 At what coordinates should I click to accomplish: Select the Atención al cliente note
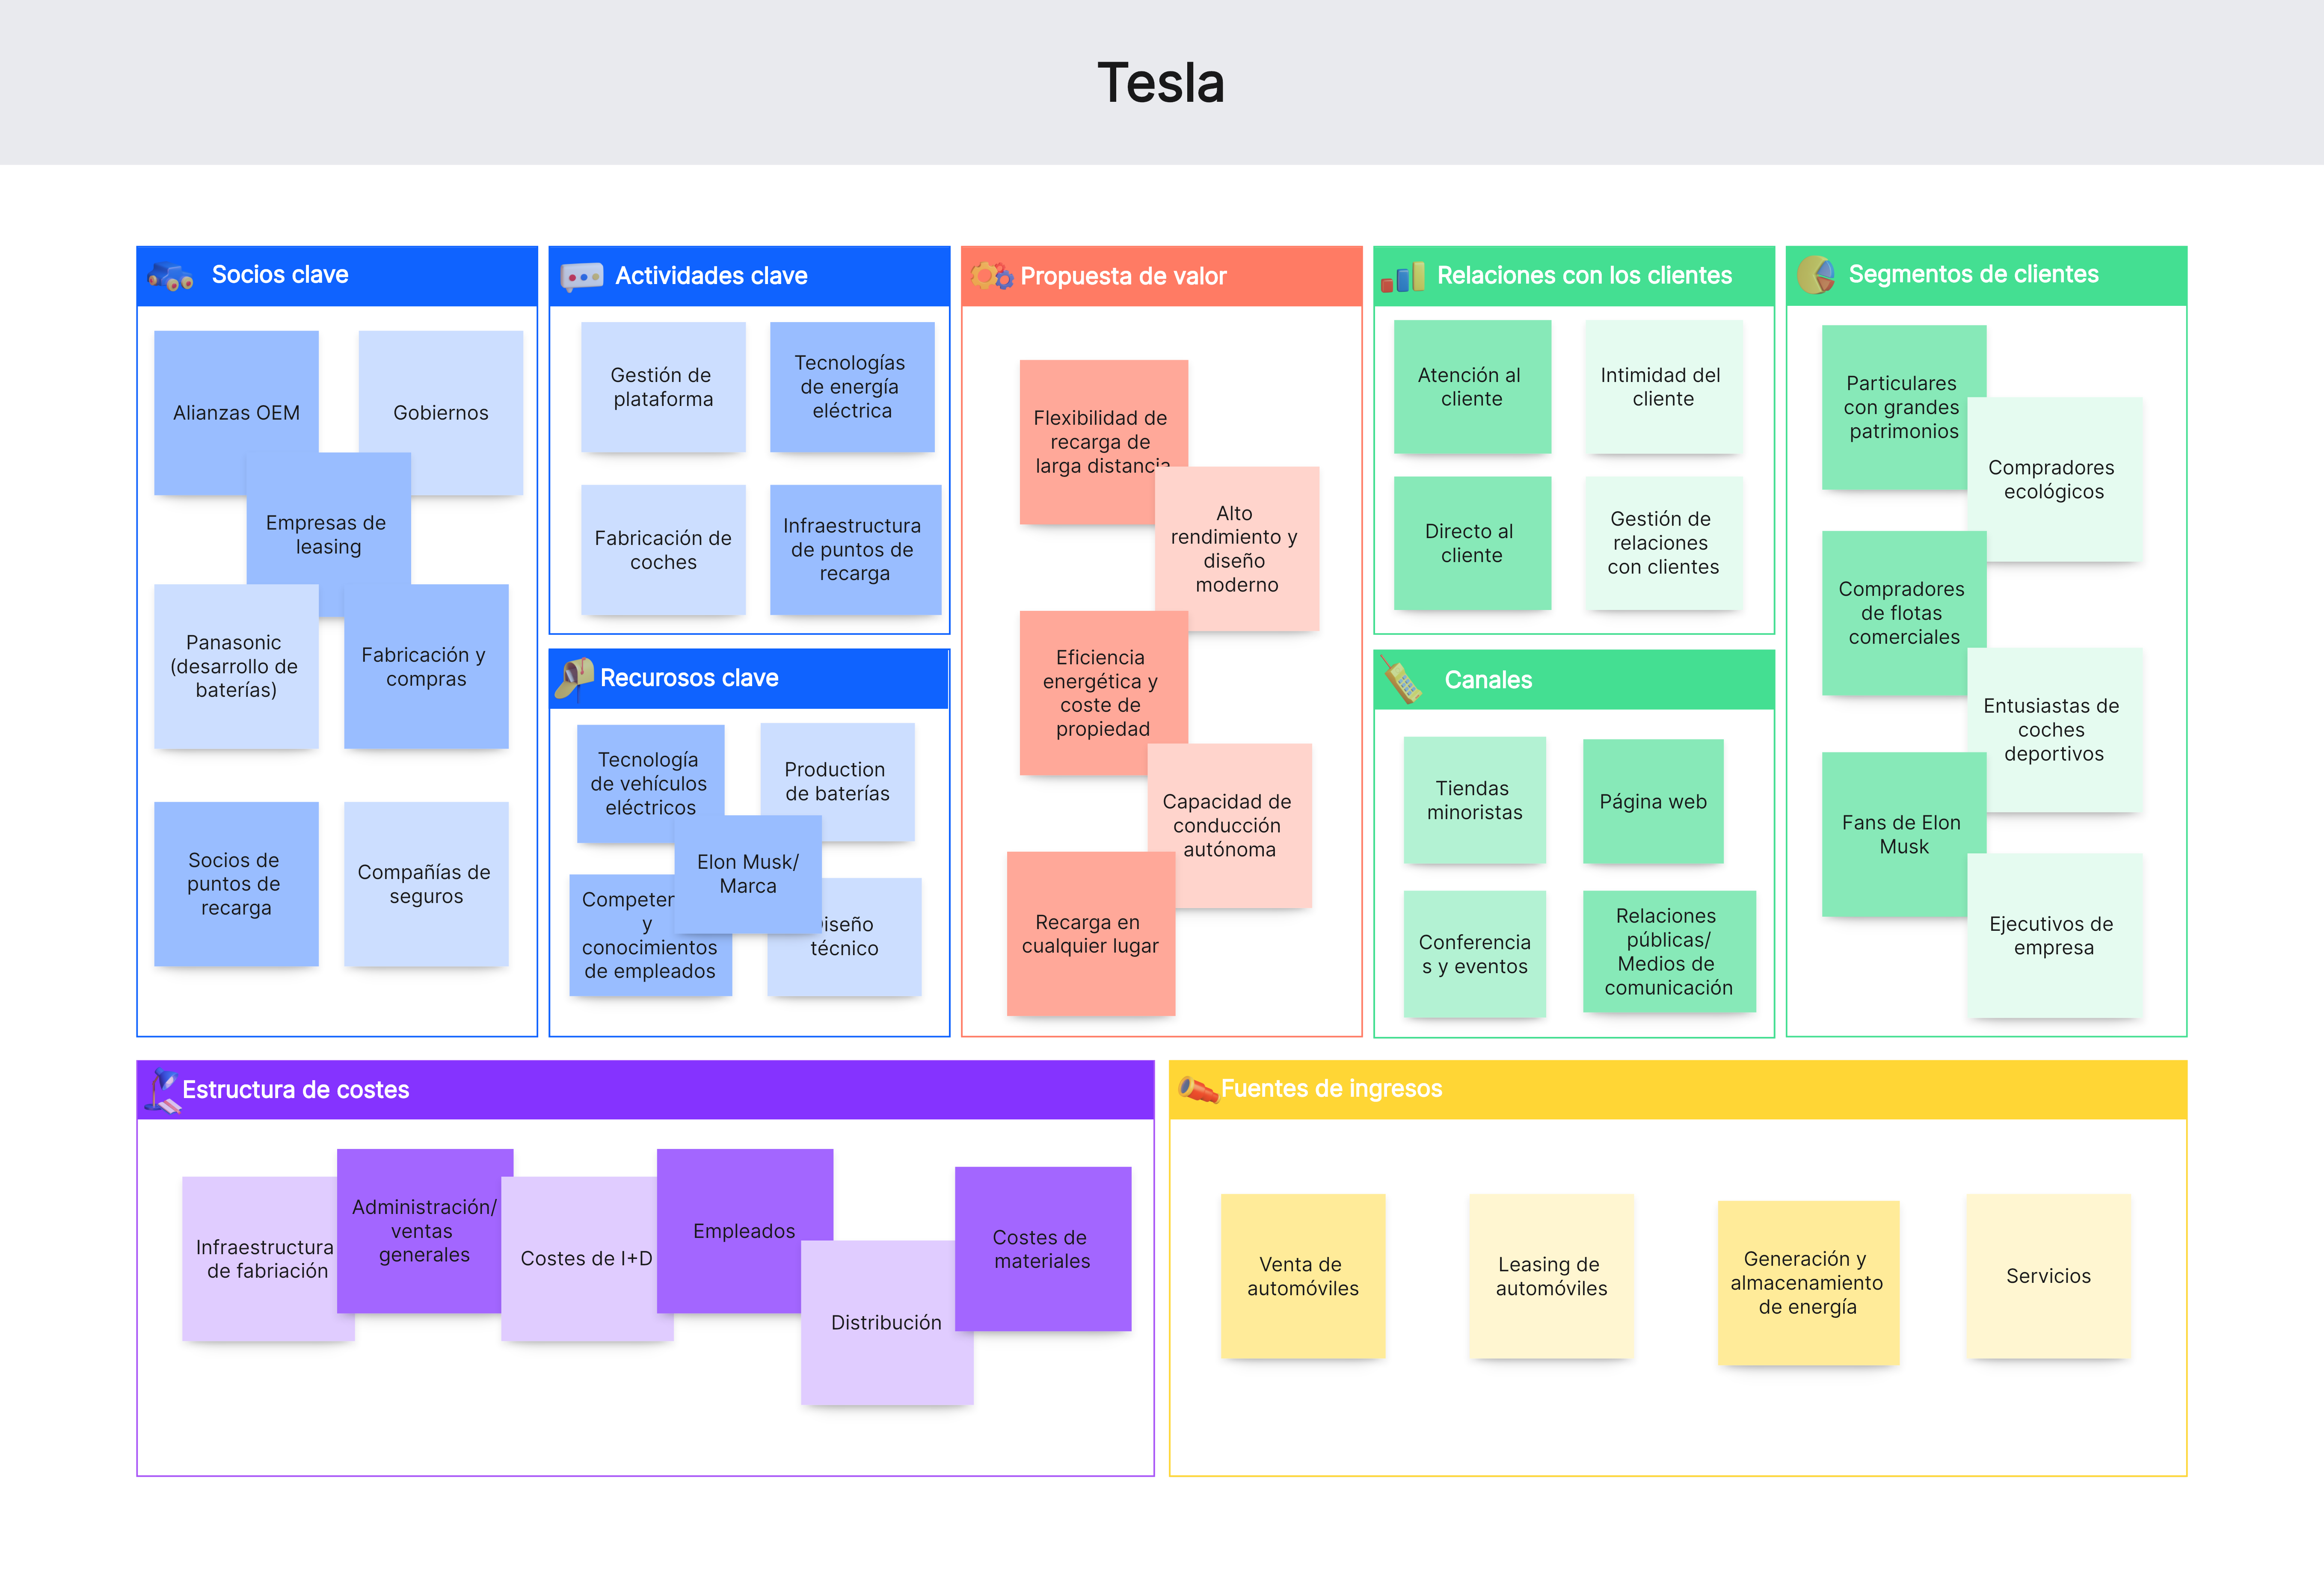click(x=1472, y=387)
